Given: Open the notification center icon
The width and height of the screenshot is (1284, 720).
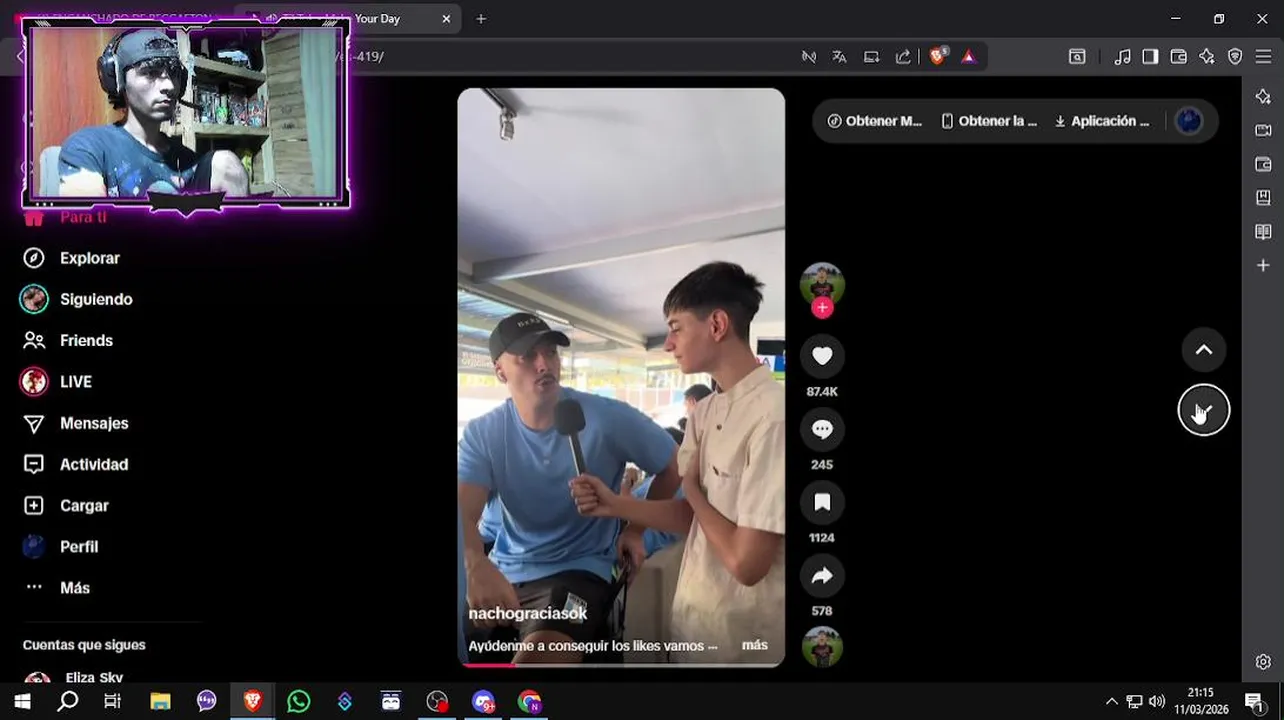Looking at the screenshot, I should pyautogui.click(x=1254, y=702).
